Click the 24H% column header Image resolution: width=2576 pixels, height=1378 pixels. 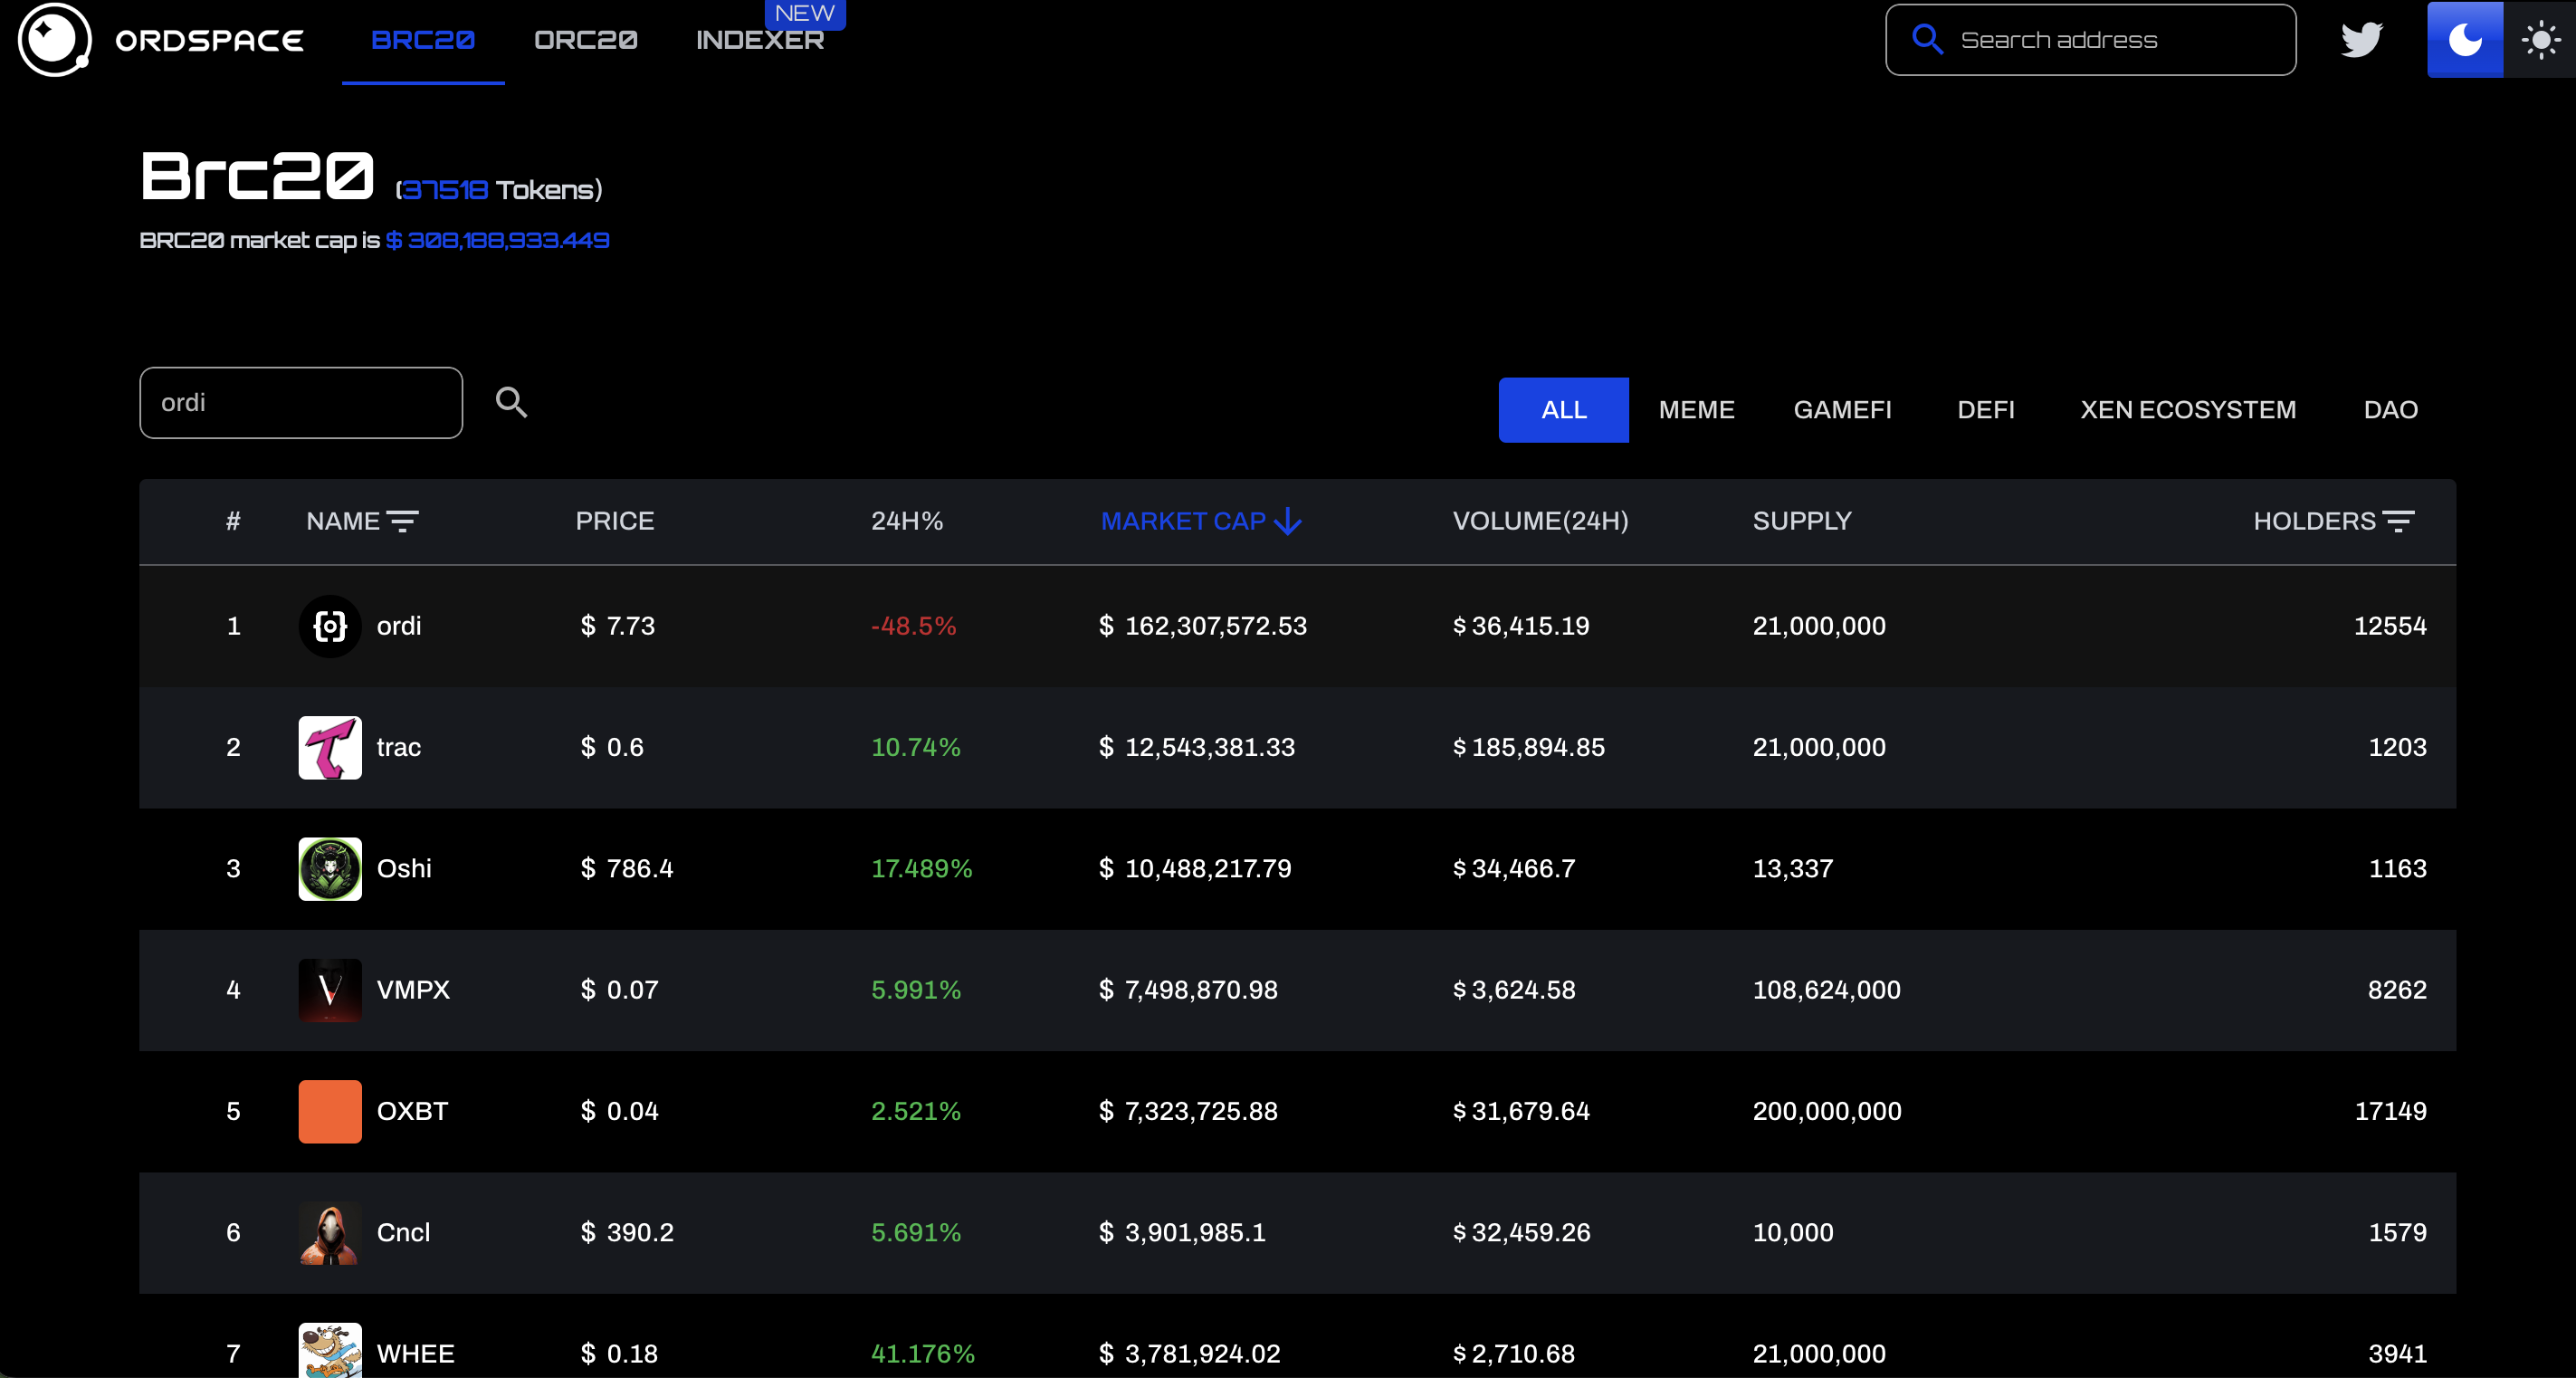point(907,521)
